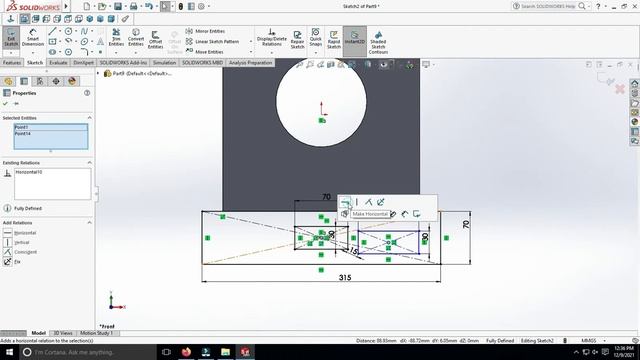
Task: Click the Open document icon
Action: (x=102, y=6)
